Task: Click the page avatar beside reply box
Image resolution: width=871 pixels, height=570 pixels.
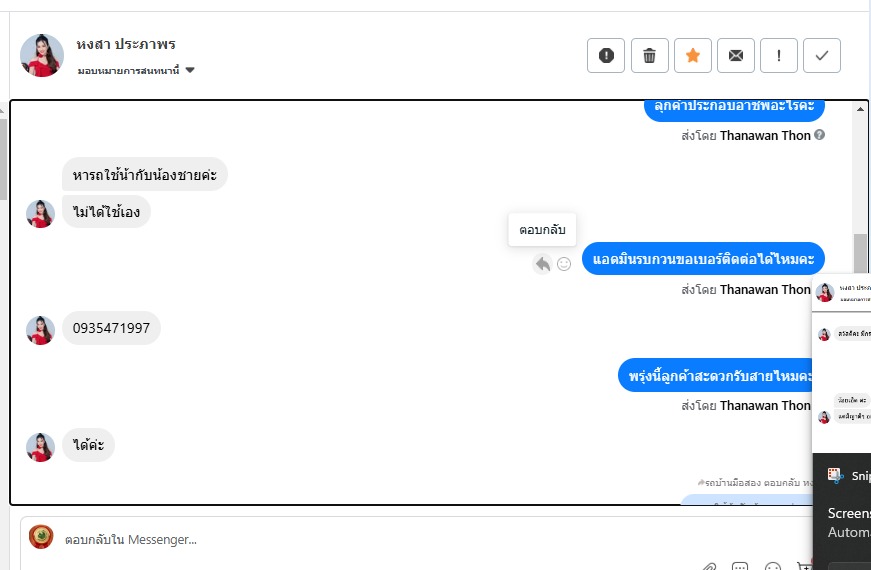Action: (x=41, y=537)
